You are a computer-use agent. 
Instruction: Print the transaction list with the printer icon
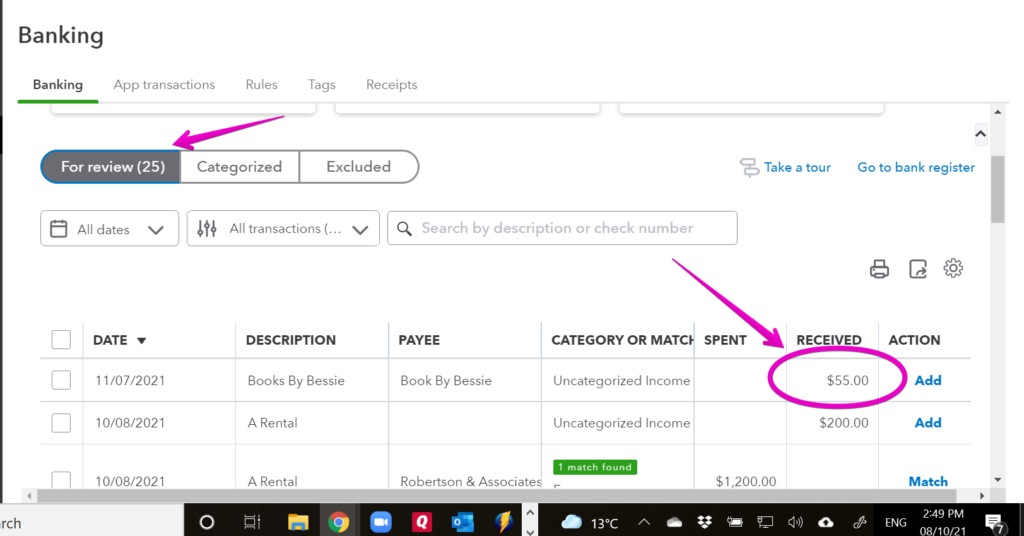point(879,268)
